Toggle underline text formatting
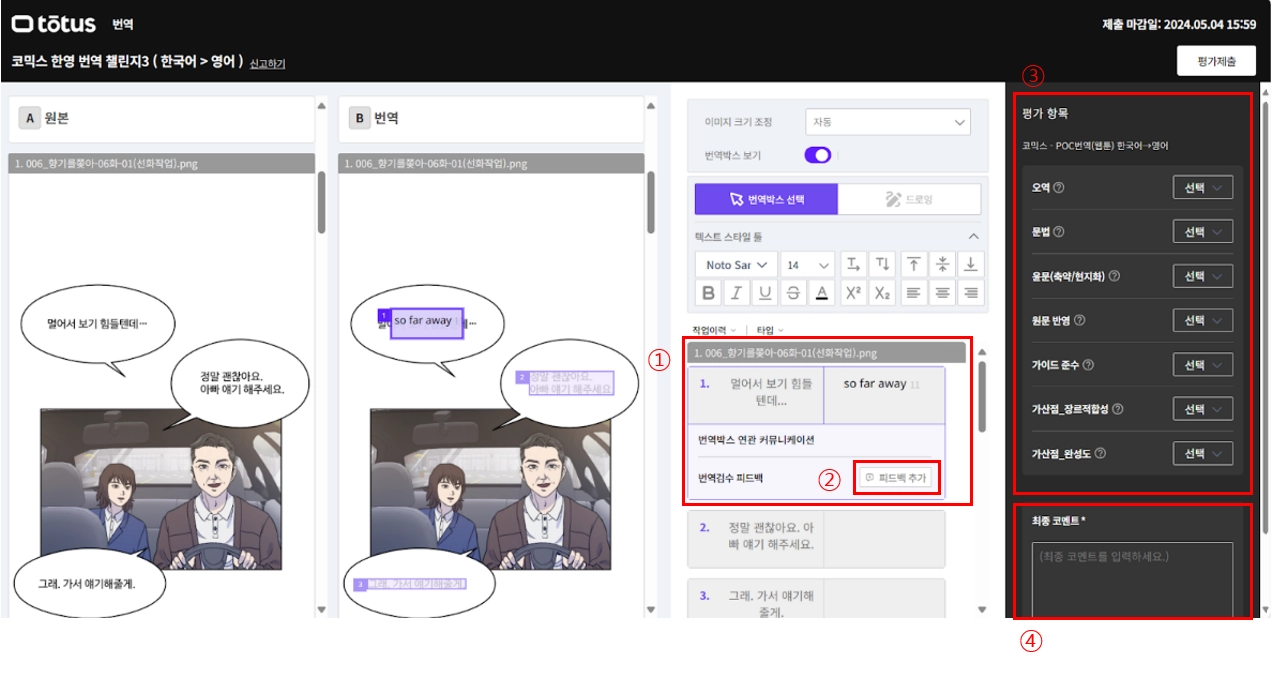Viewport: 1272px width, 676px height. 765,293
